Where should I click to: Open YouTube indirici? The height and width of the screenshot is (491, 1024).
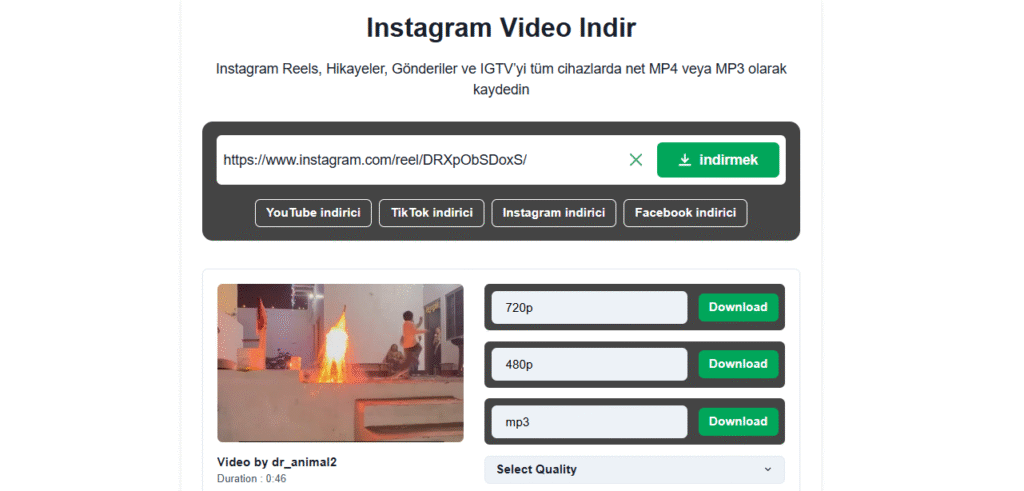tap(313, 213)
